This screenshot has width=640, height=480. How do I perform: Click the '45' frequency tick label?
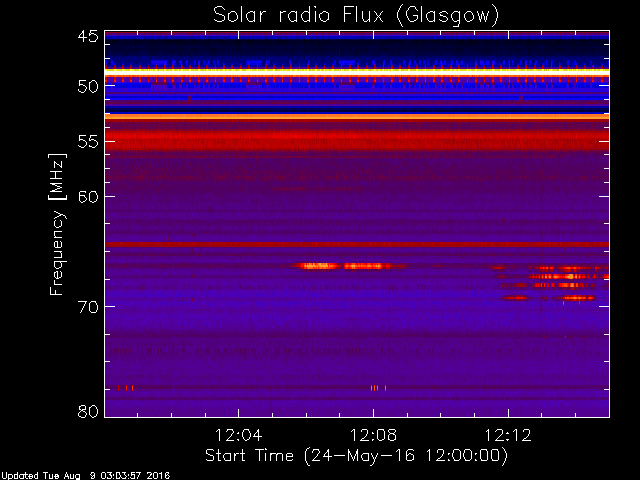88,36
